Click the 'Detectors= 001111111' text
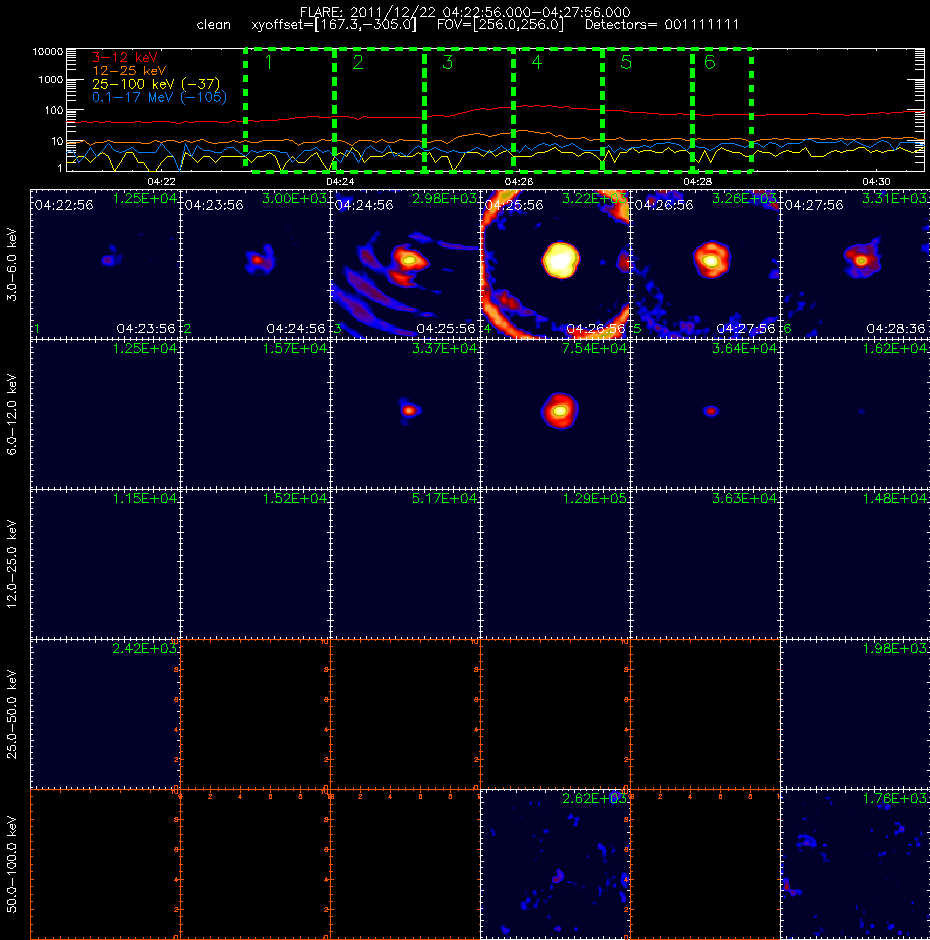The image size is (930, 940). click(662, 25)
